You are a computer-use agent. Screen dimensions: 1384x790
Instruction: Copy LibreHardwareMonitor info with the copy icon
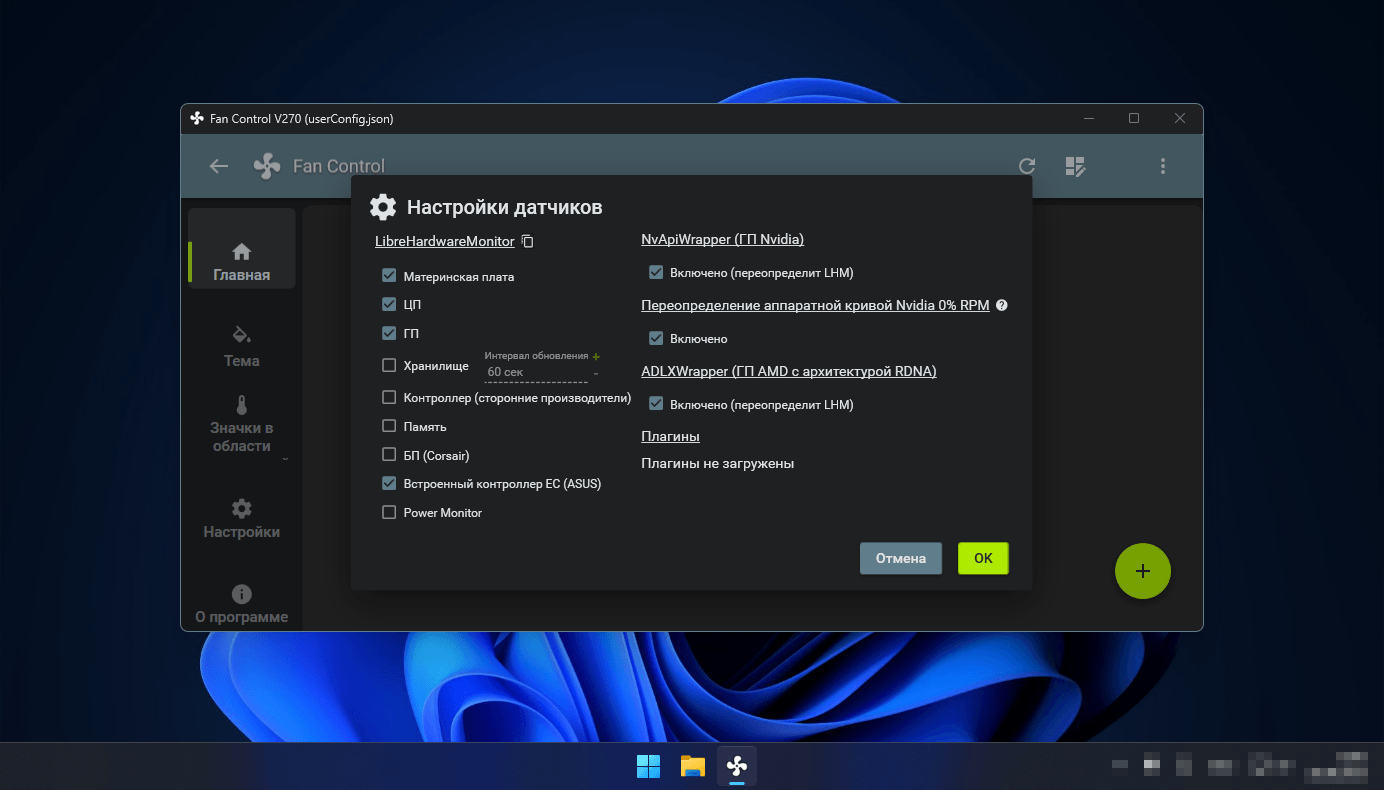528,241
